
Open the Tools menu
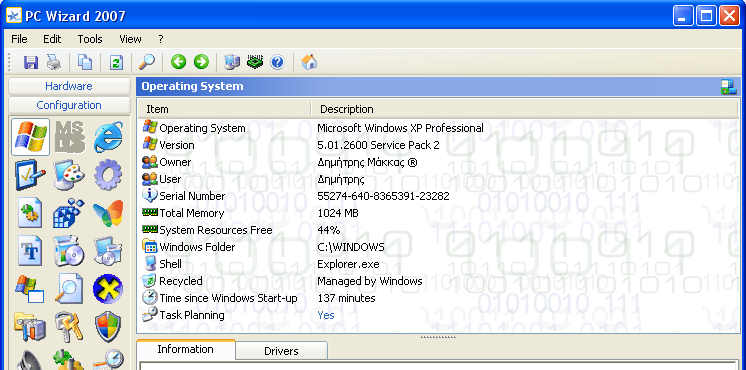pos(90,39)
